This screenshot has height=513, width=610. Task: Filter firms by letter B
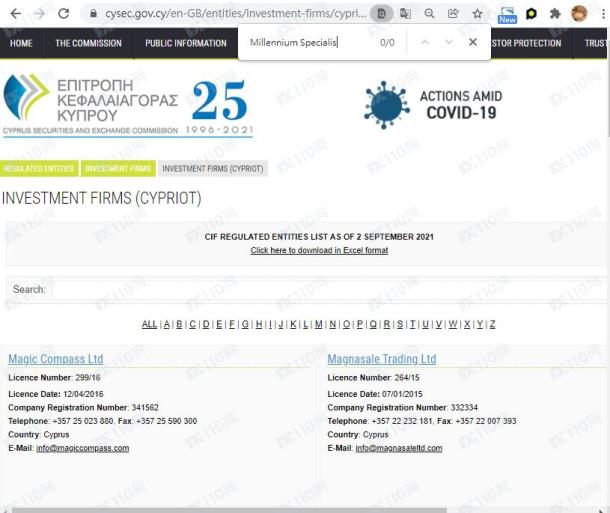(x=179, y=324)
